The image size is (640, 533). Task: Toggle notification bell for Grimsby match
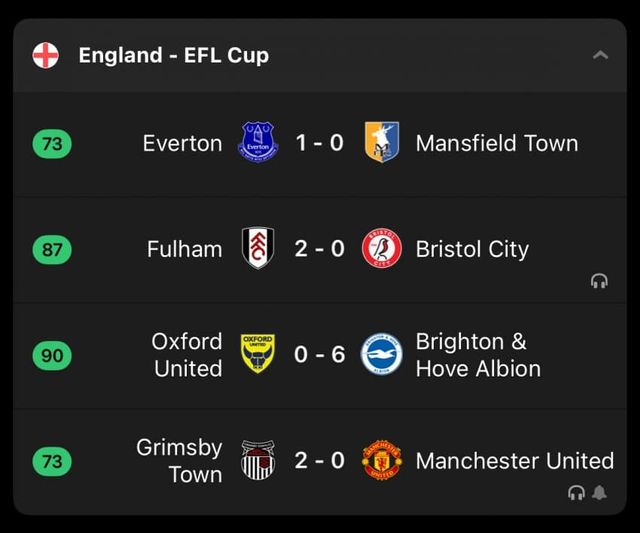coord(600,492)
